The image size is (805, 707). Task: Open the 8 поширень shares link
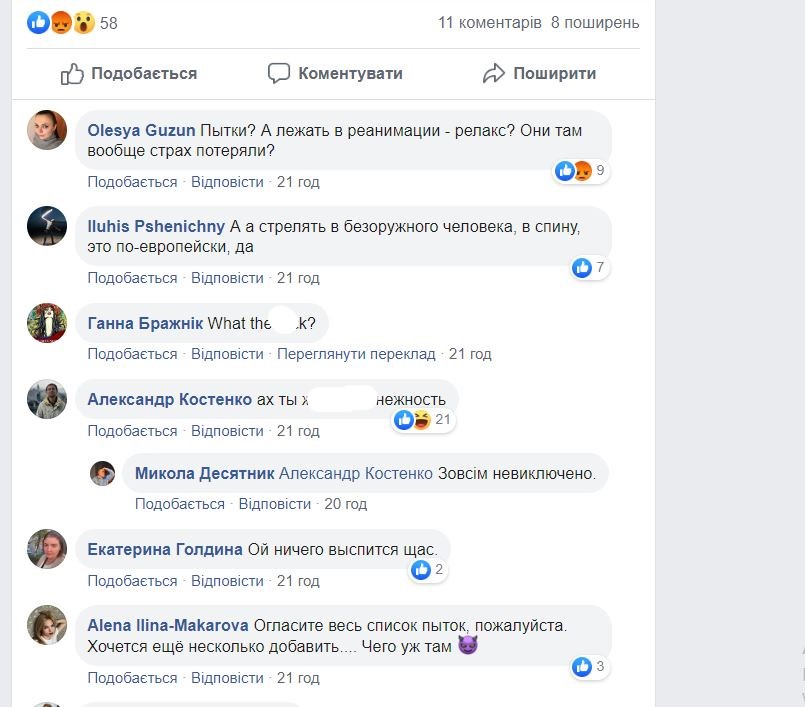click(595, 22)
